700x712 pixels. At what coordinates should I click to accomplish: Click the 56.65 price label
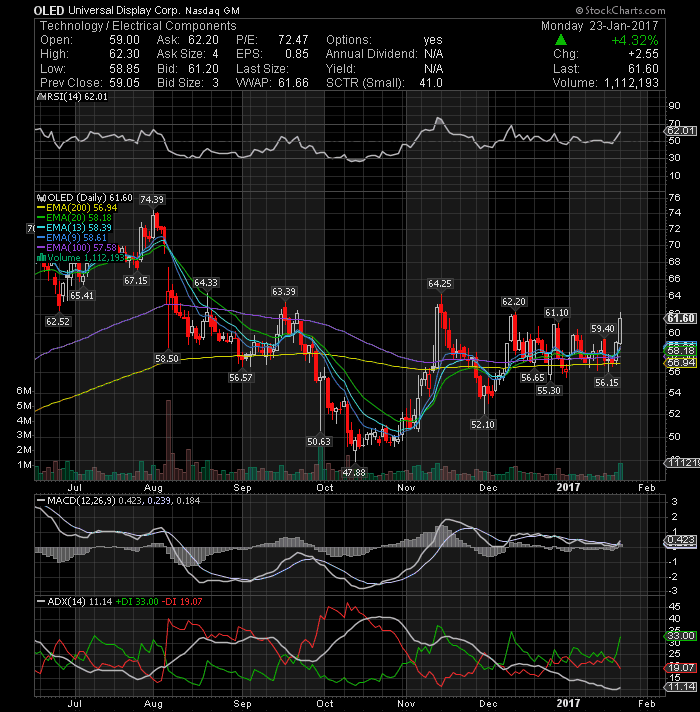click(533, 378)
